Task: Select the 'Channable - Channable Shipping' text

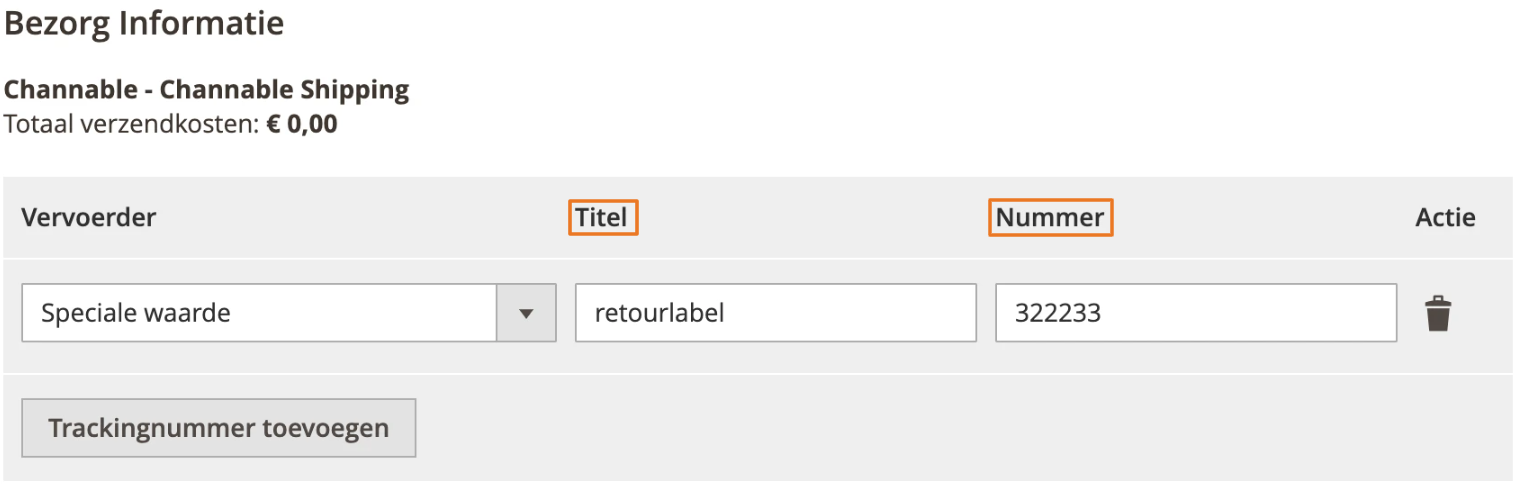Action: pos(206,90)
